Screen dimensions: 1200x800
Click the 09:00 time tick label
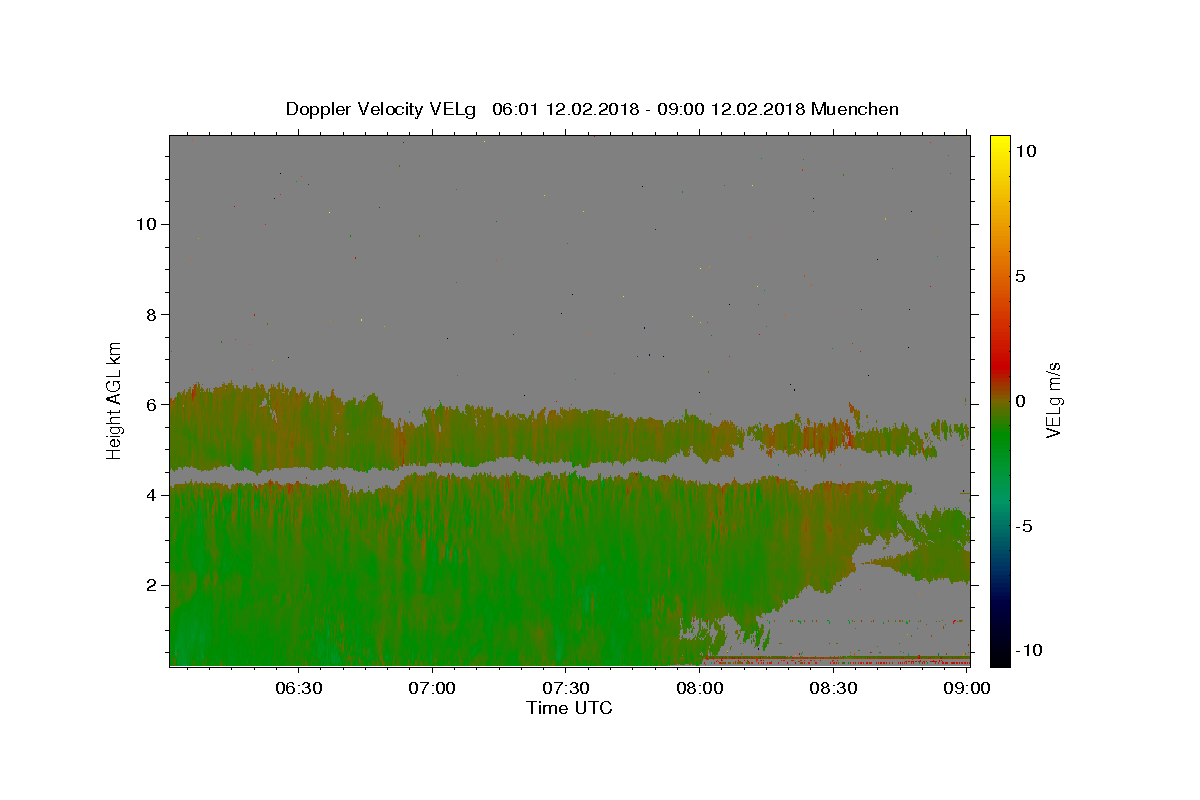(x=967, y=688)
